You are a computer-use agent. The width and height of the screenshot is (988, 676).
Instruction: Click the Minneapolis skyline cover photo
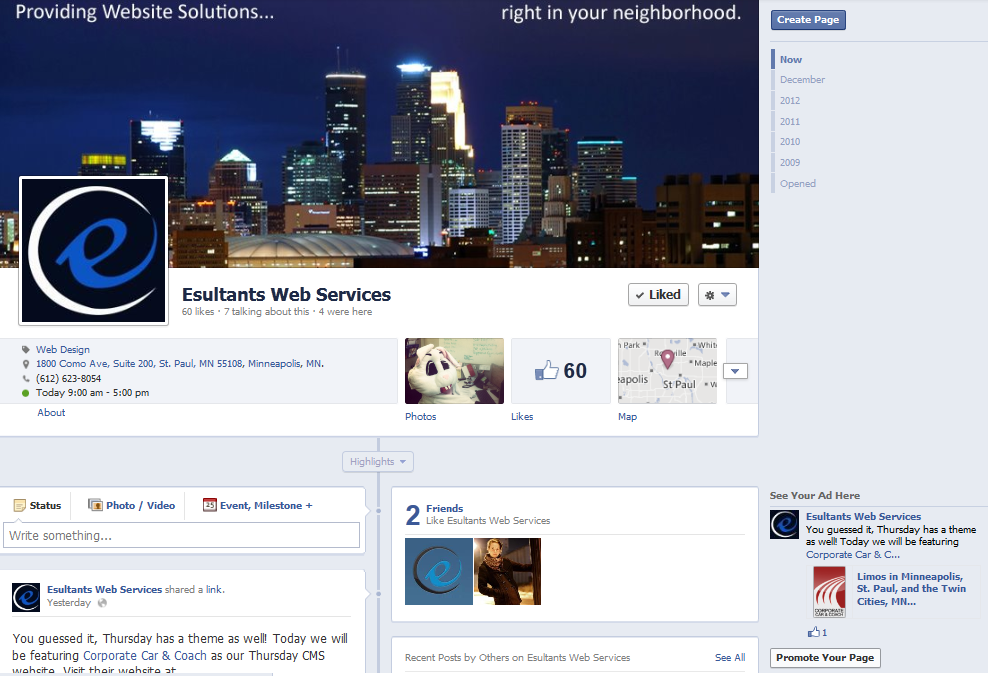point(379,134)
